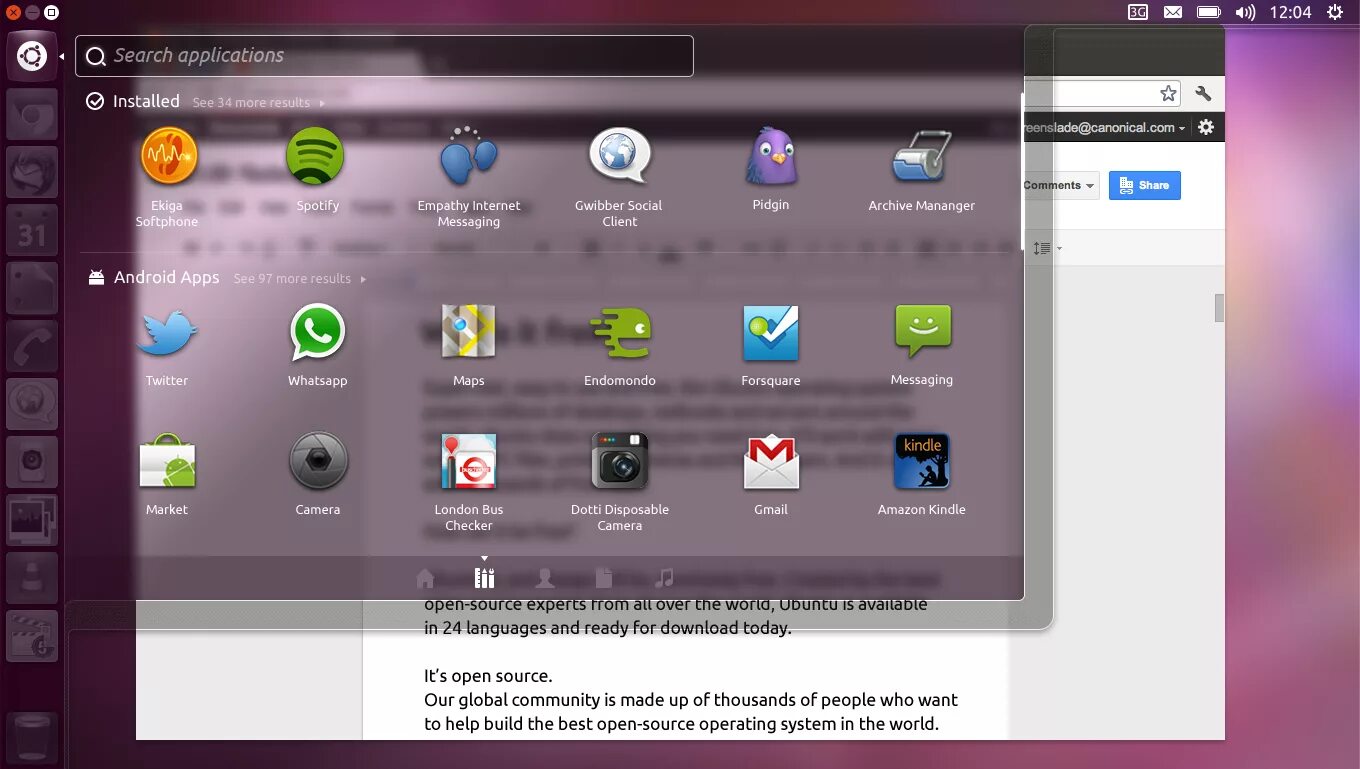Launch Empathy Internet Messaging
This screenshot has height=769, width=1360.
[x=469, y=157]
